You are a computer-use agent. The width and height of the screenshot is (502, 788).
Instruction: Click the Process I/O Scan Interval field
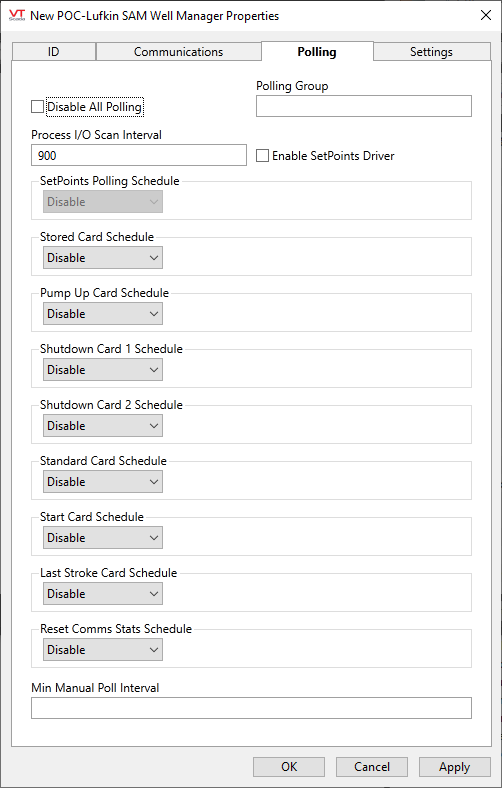point(139,155)
